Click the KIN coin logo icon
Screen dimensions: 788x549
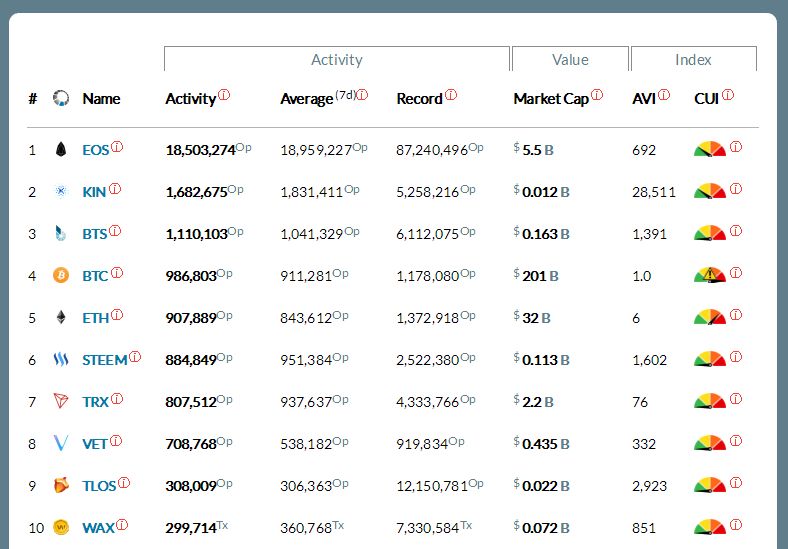tap(61, 192)
